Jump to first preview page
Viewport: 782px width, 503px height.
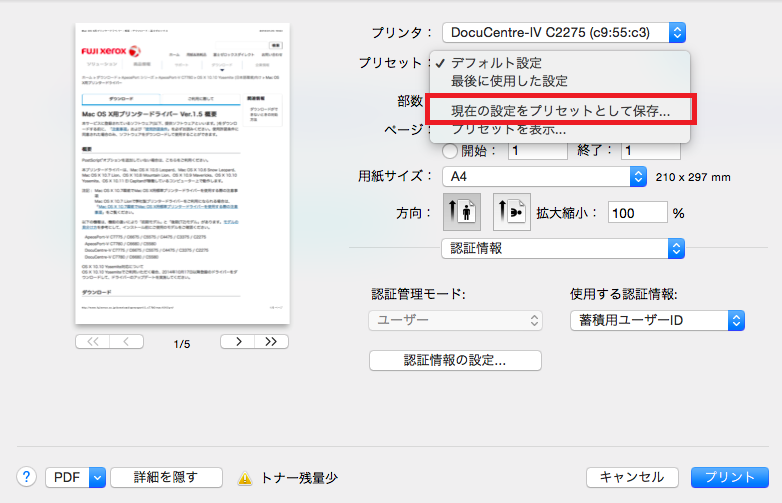[x=94, y=342]
